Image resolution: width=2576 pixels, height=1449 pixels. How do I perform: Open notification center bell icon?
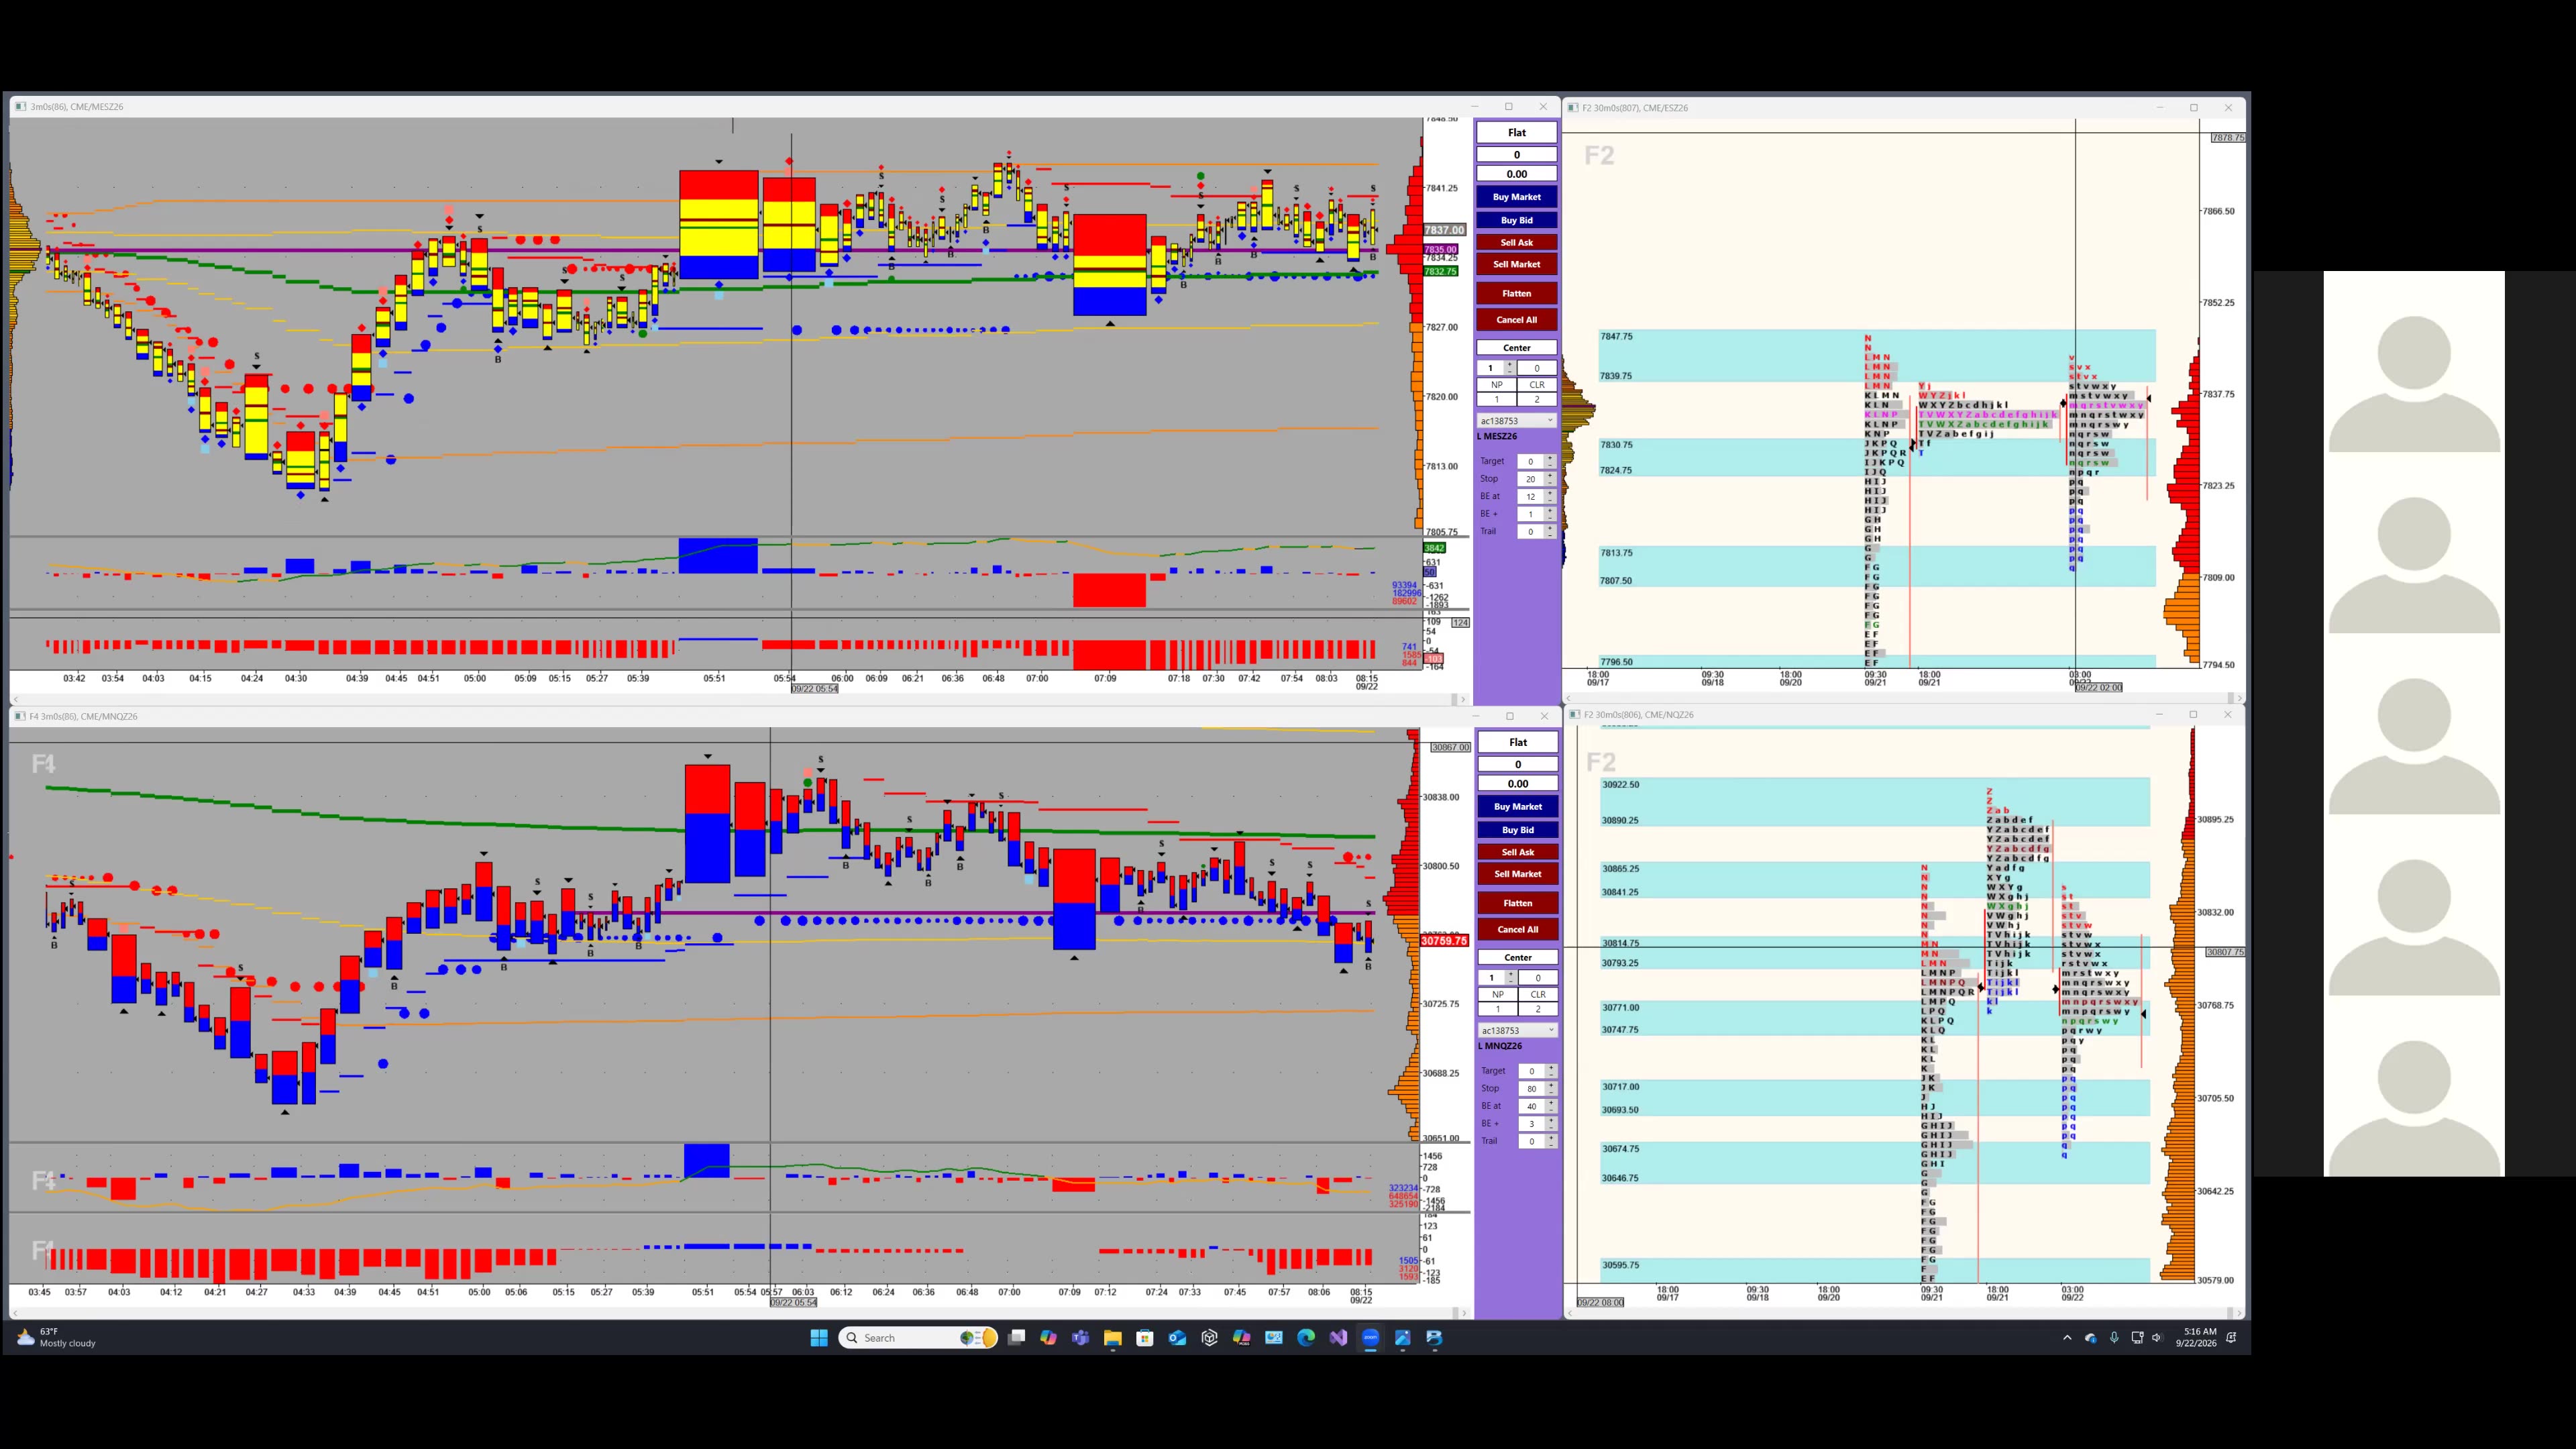(2231, 1338)
